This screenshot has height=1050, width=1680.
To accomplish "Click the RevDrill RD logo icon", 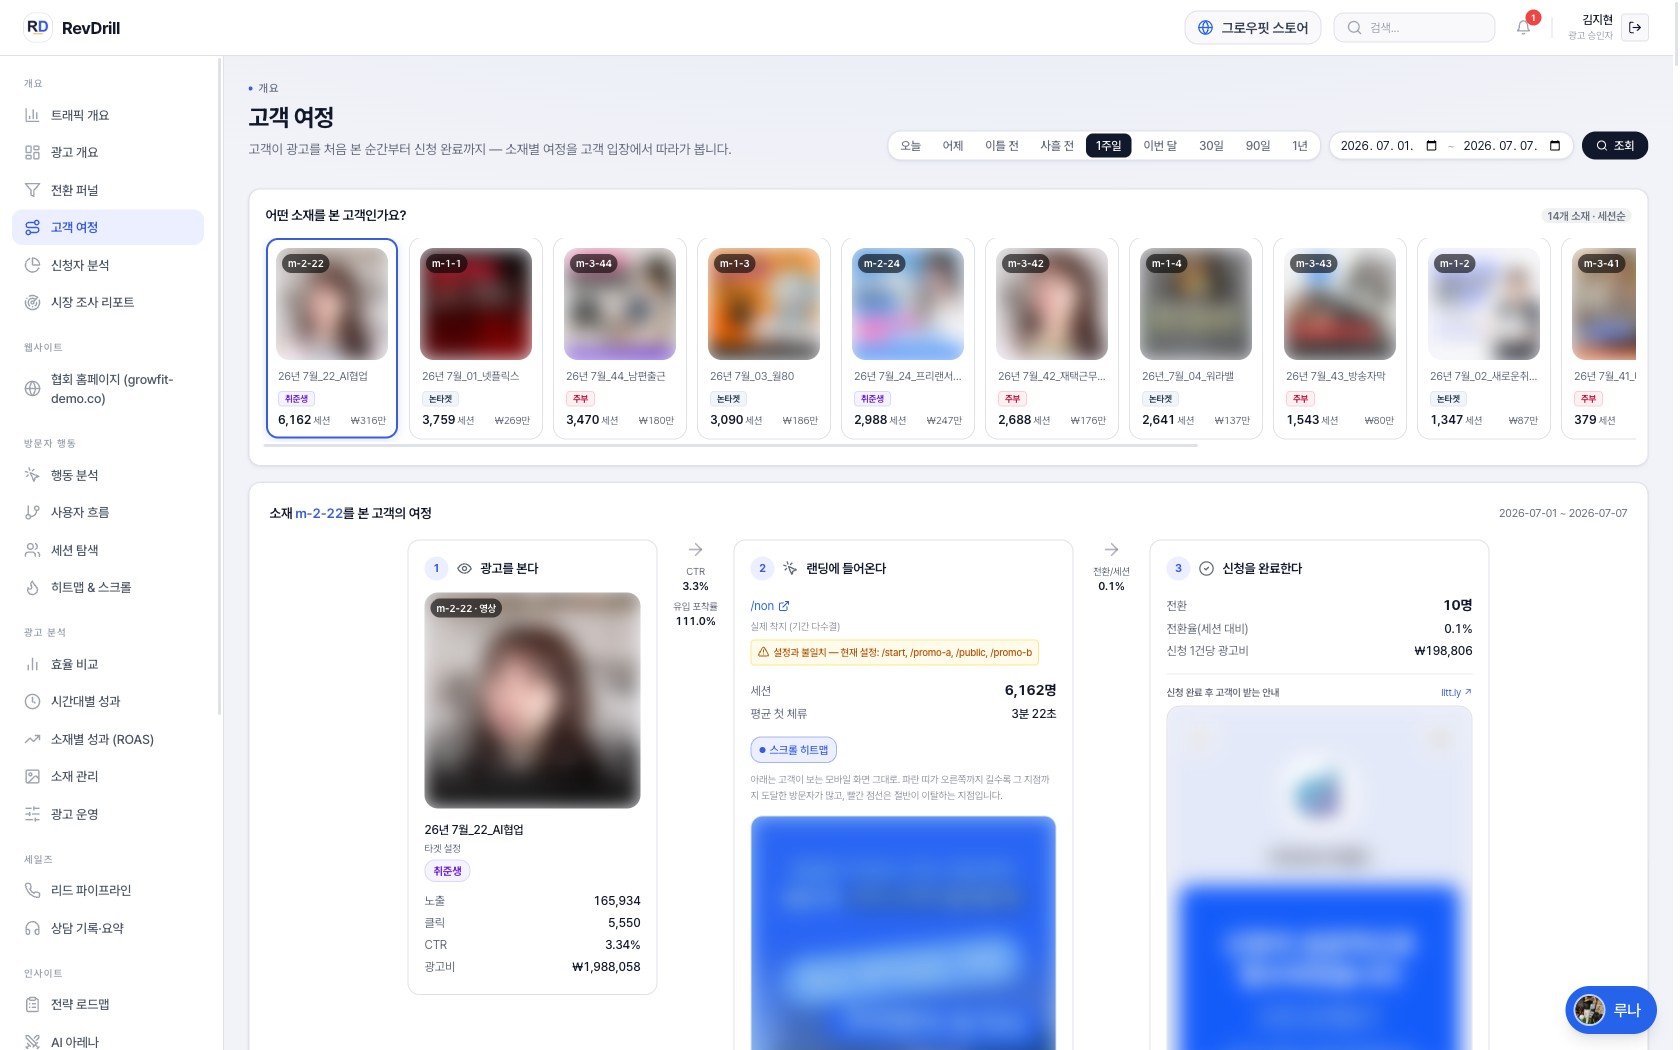I will (37, 27).
